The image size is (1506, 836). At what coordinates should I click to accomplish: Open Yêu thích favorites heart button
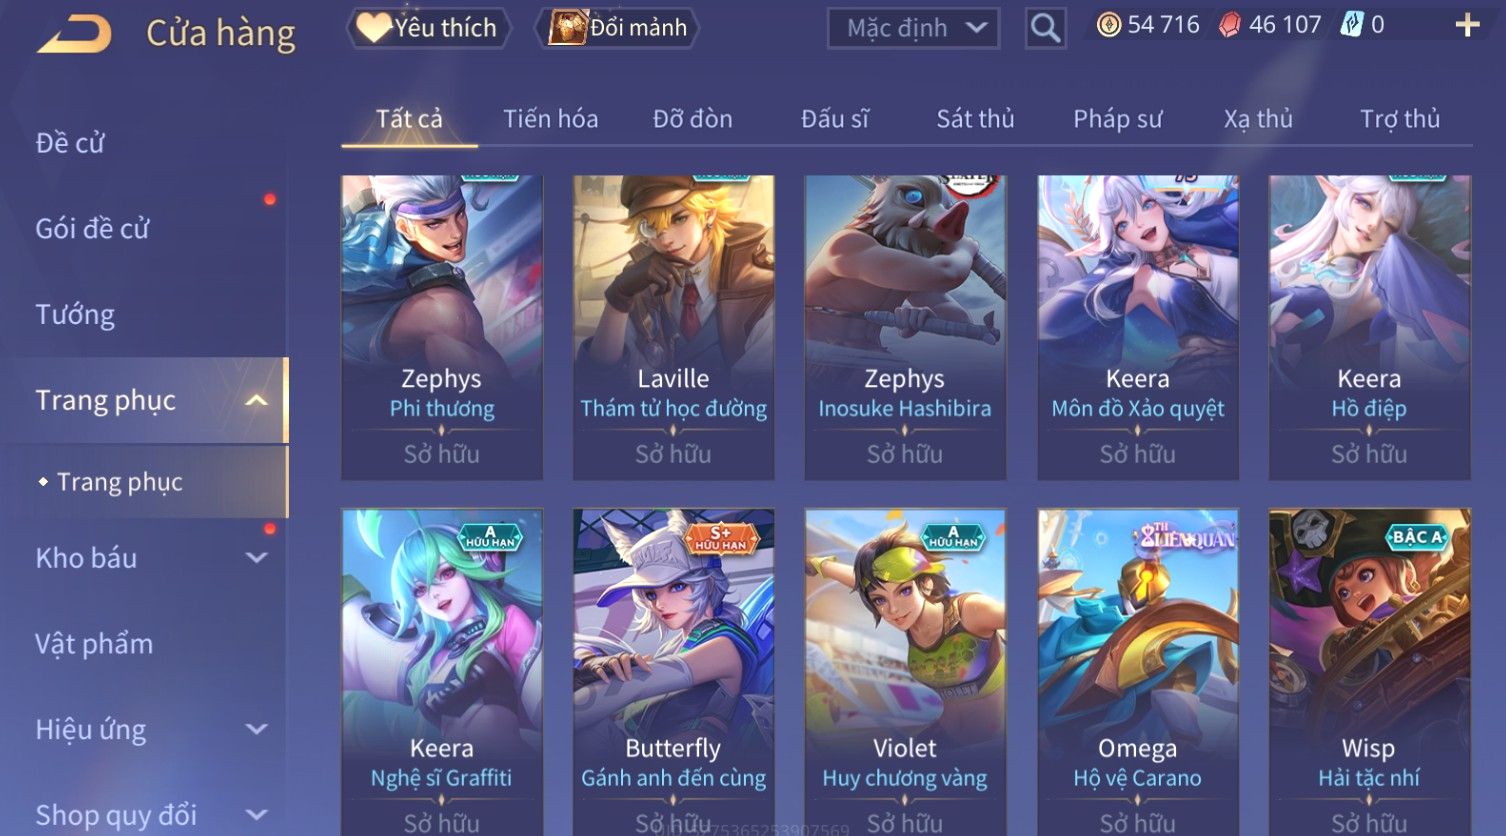coord(428,28)
